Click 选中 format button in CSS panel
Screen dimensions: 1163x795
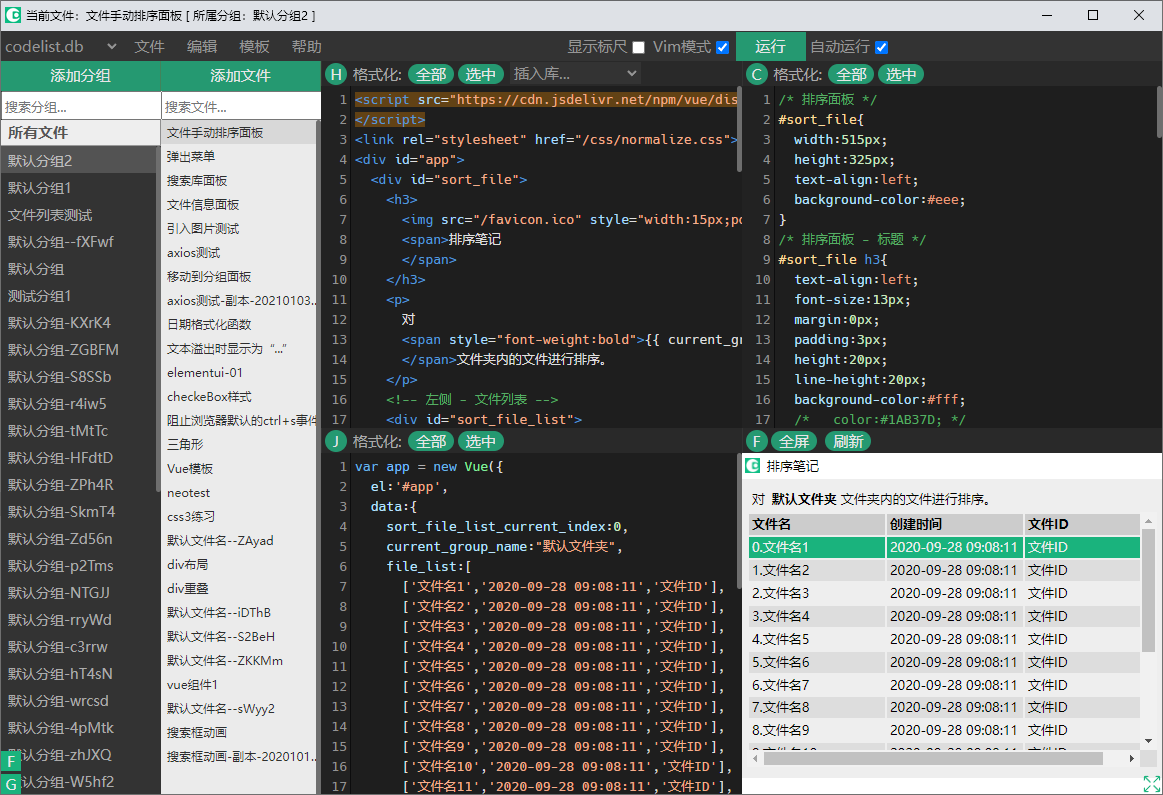901,74
